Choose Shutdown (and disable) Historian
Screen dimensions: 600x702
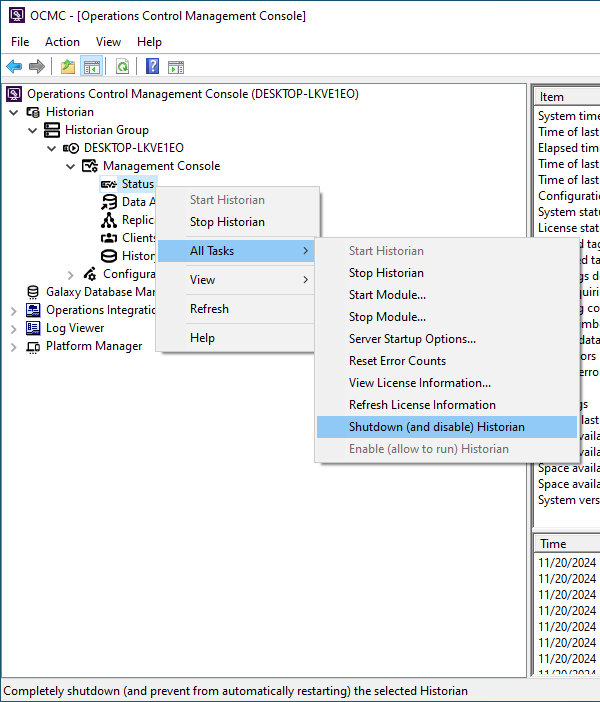click(x=447, y=427)
